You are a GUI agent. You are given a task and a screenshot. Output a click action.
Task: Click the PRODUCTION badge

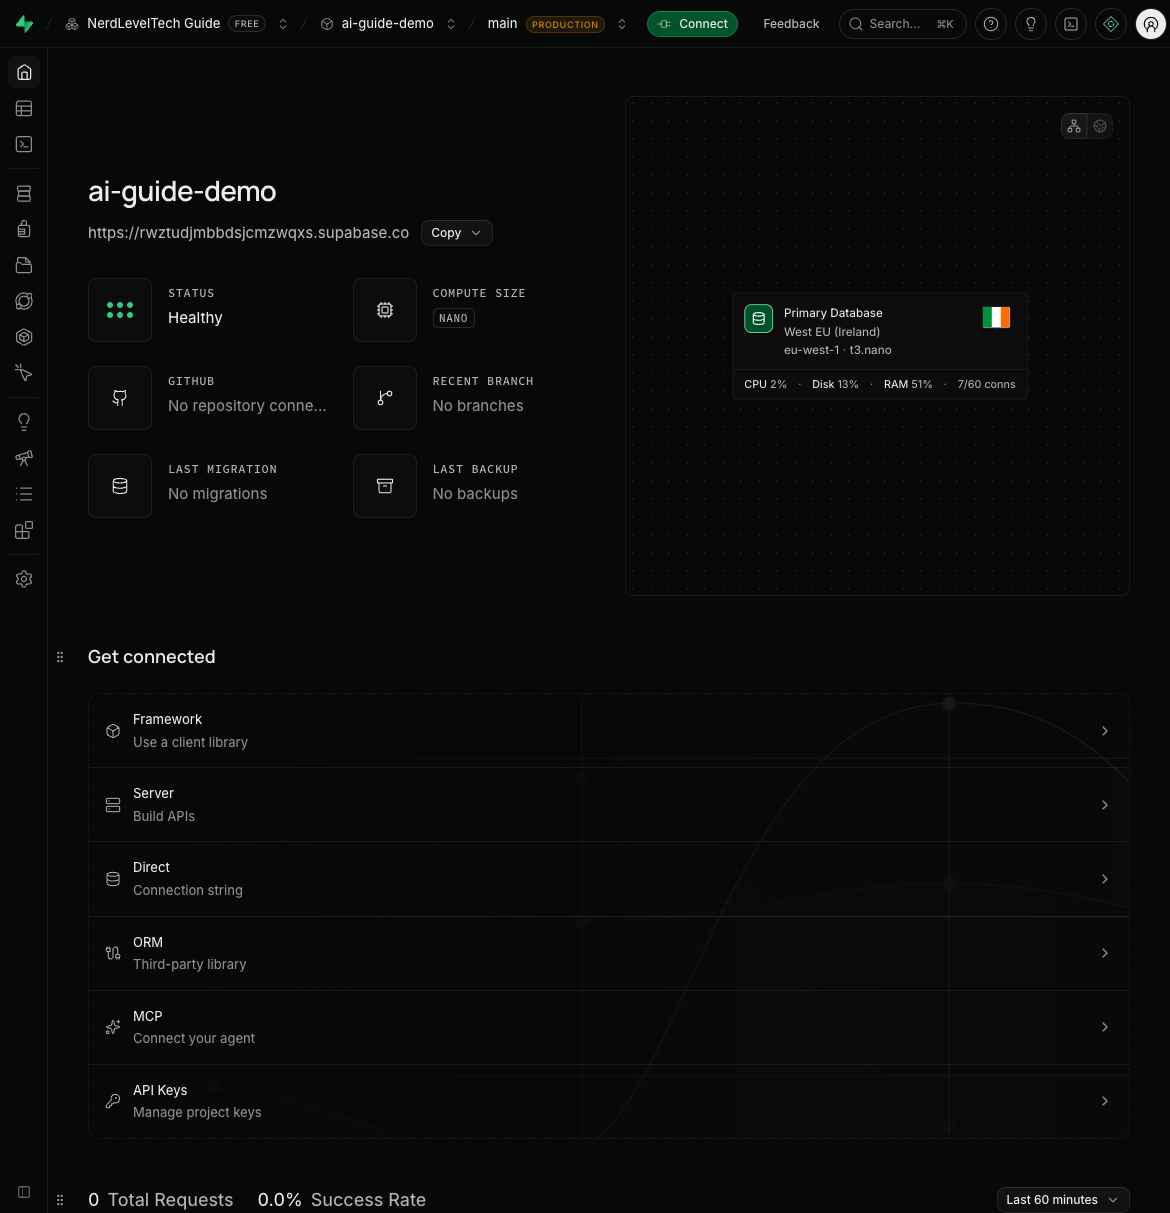[565, 24]
